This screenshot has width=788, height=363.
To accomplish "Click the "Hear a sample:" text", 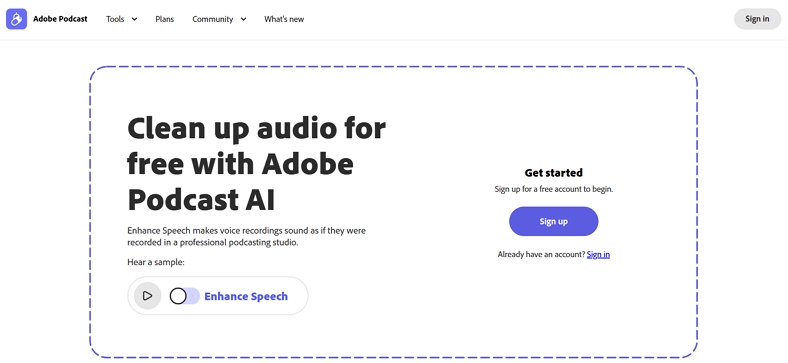I will click(x=156, y=262).
